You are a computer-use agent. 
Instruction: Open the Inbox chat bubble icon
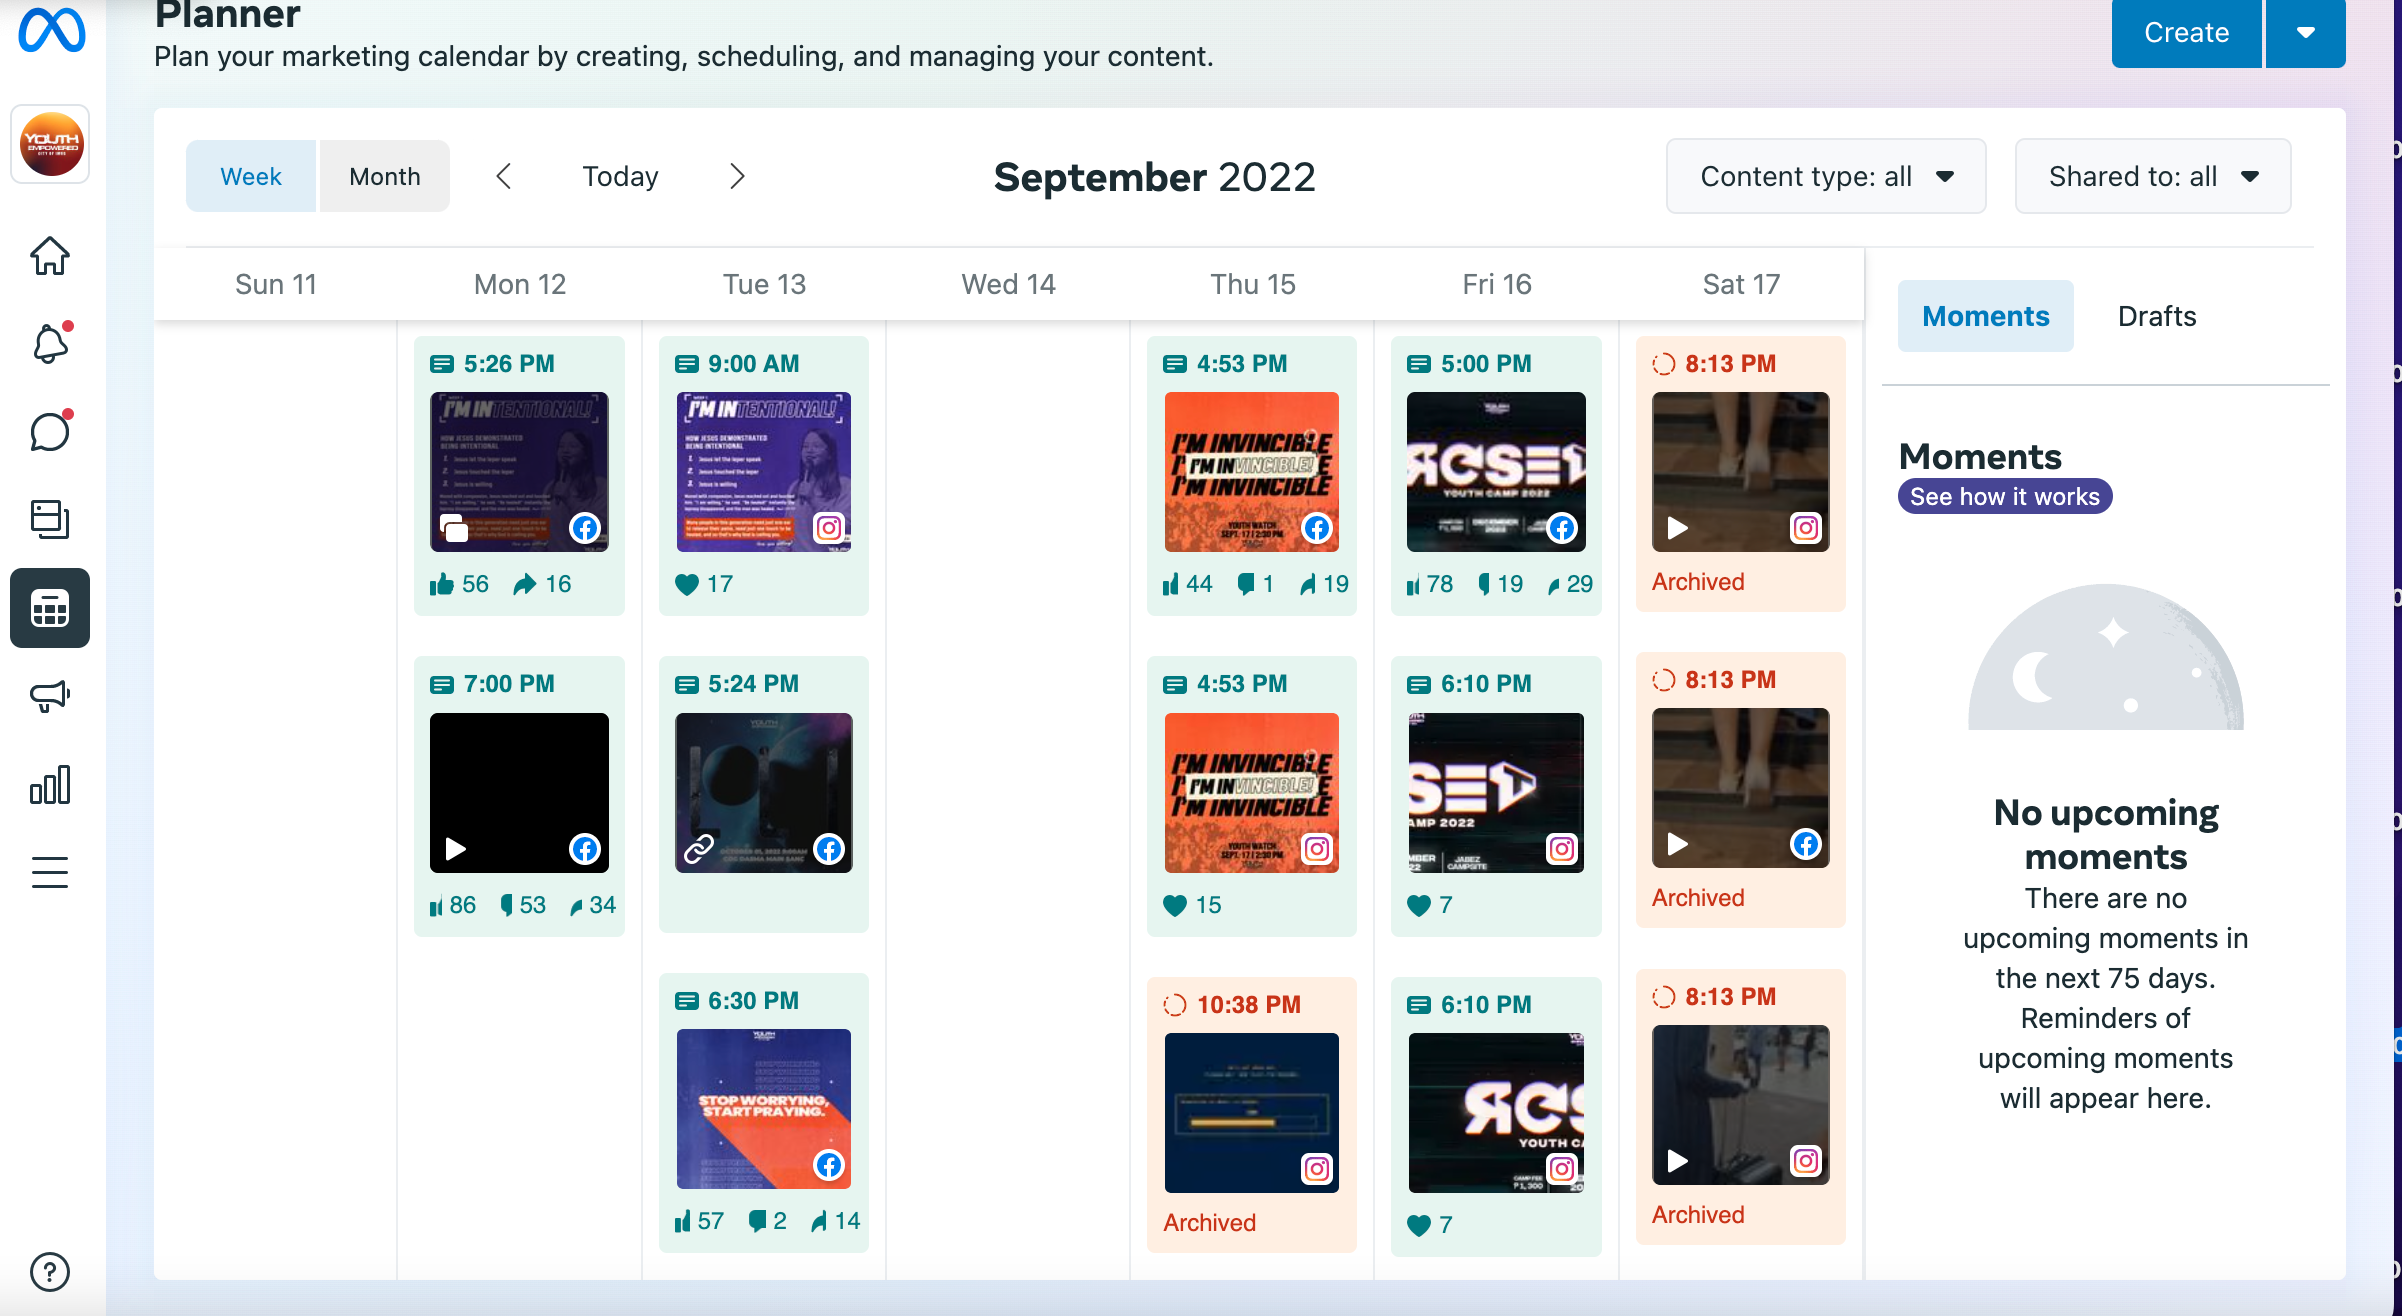tap(50, 432)
